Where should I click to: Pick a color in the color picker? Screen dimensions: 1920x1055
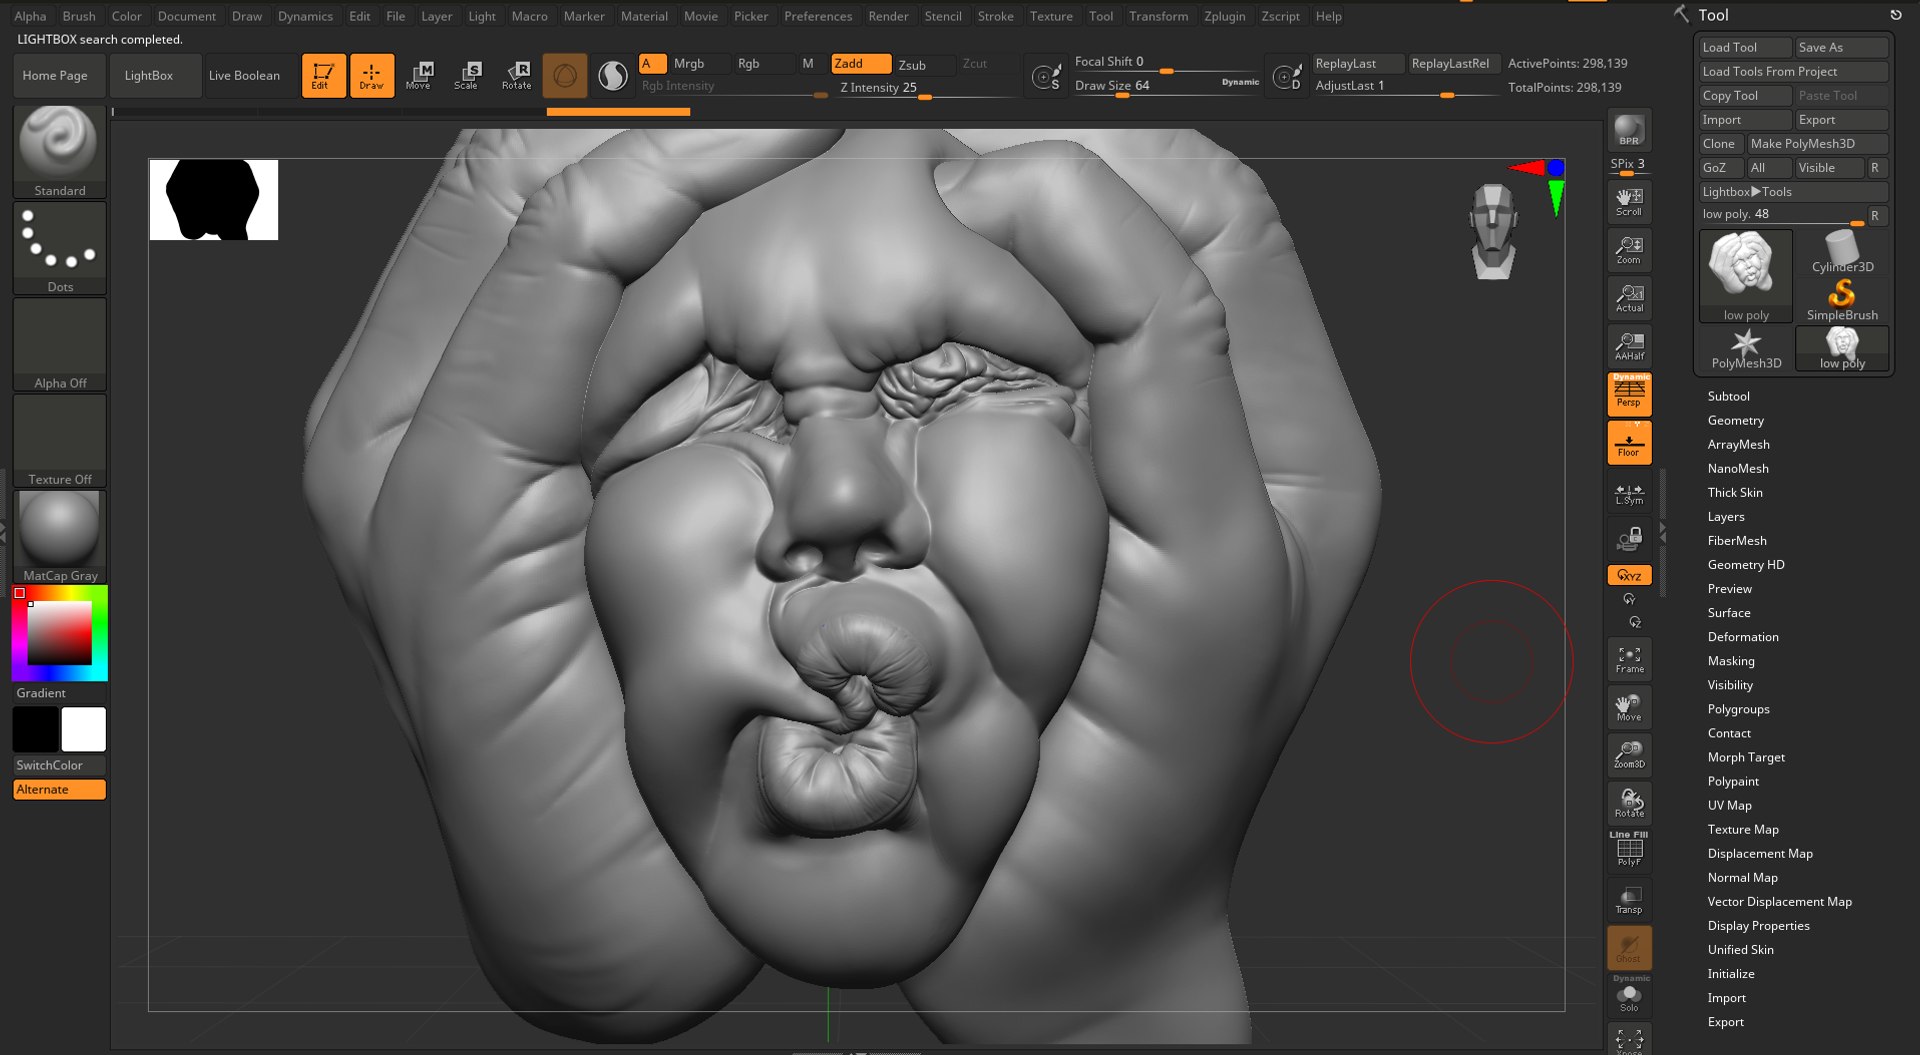coord(60,633)
